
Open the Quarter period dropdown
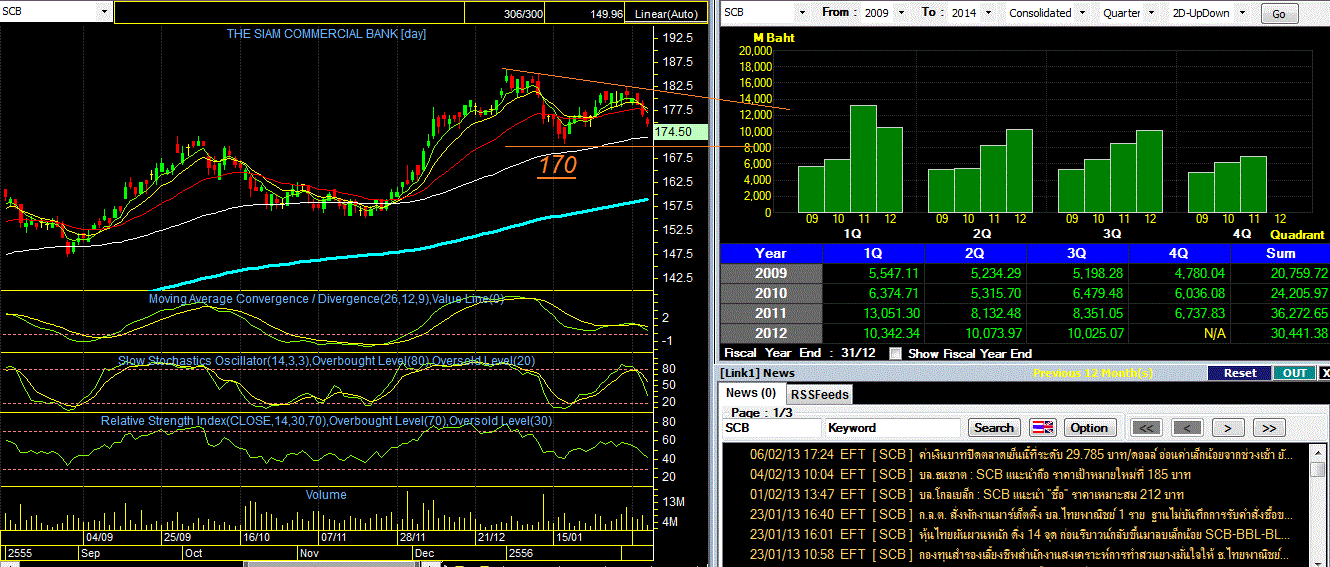click(x=1151, y=13)
